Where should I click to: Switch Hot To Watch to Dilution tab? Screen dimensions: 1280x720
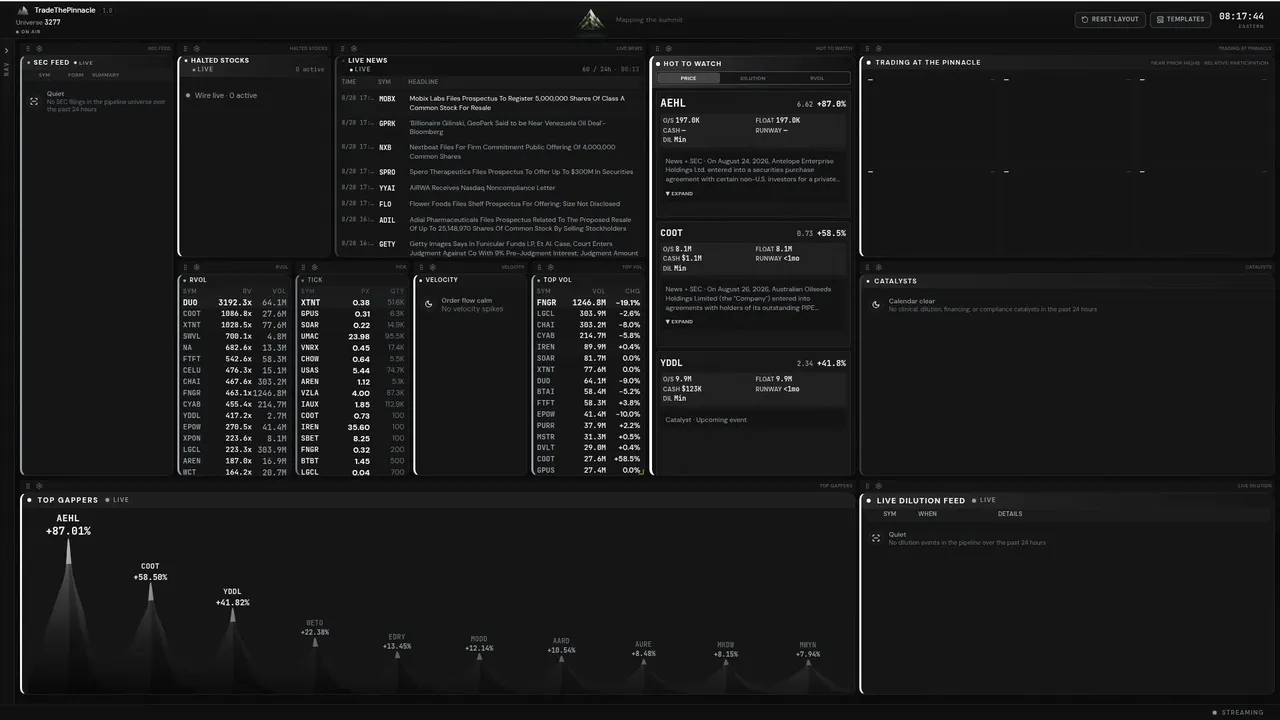[x=752, y=78]
